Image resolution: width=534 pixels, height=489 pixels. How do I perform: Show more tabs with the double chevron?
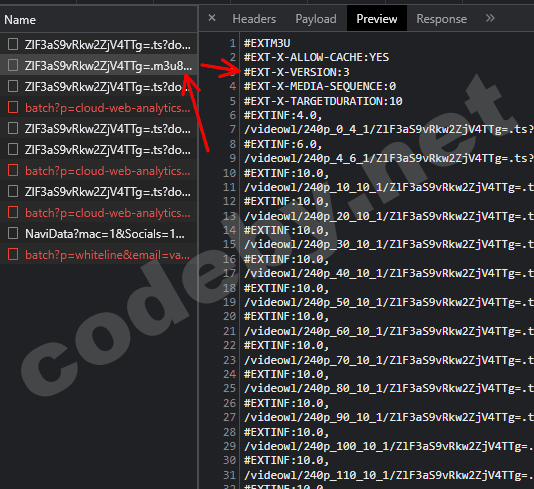490,18
